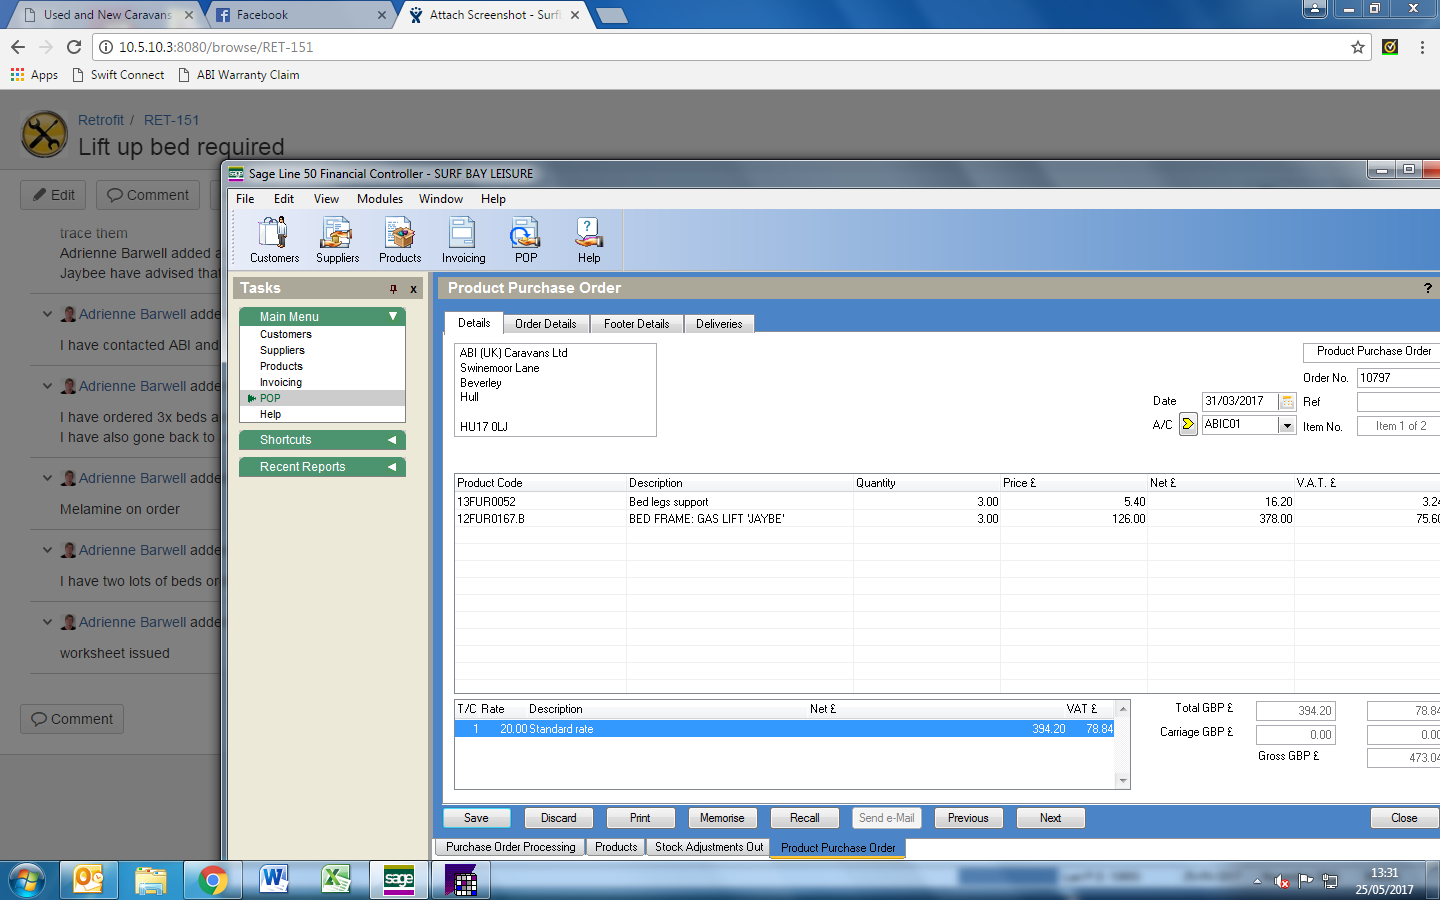1440x900 pixels.
Task: Click the Products toolbar icon
Action: coord(400,240)
